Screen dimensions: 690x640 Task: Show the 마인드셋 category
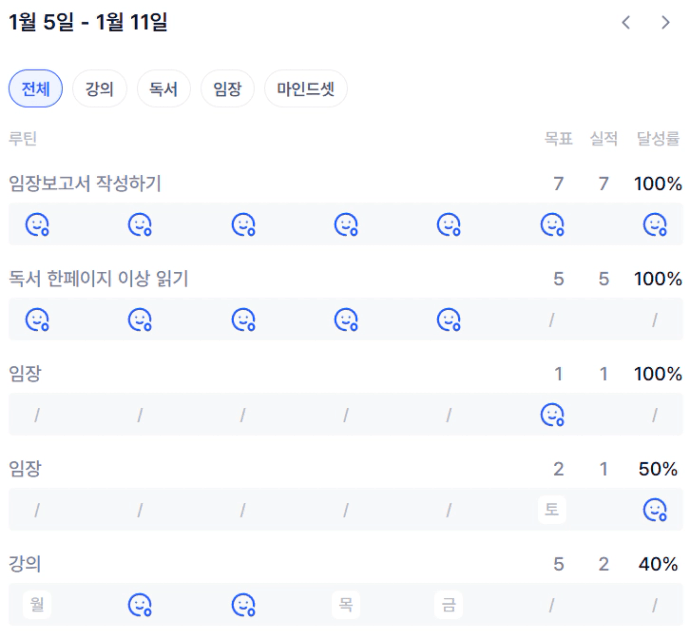coord(305,88)
